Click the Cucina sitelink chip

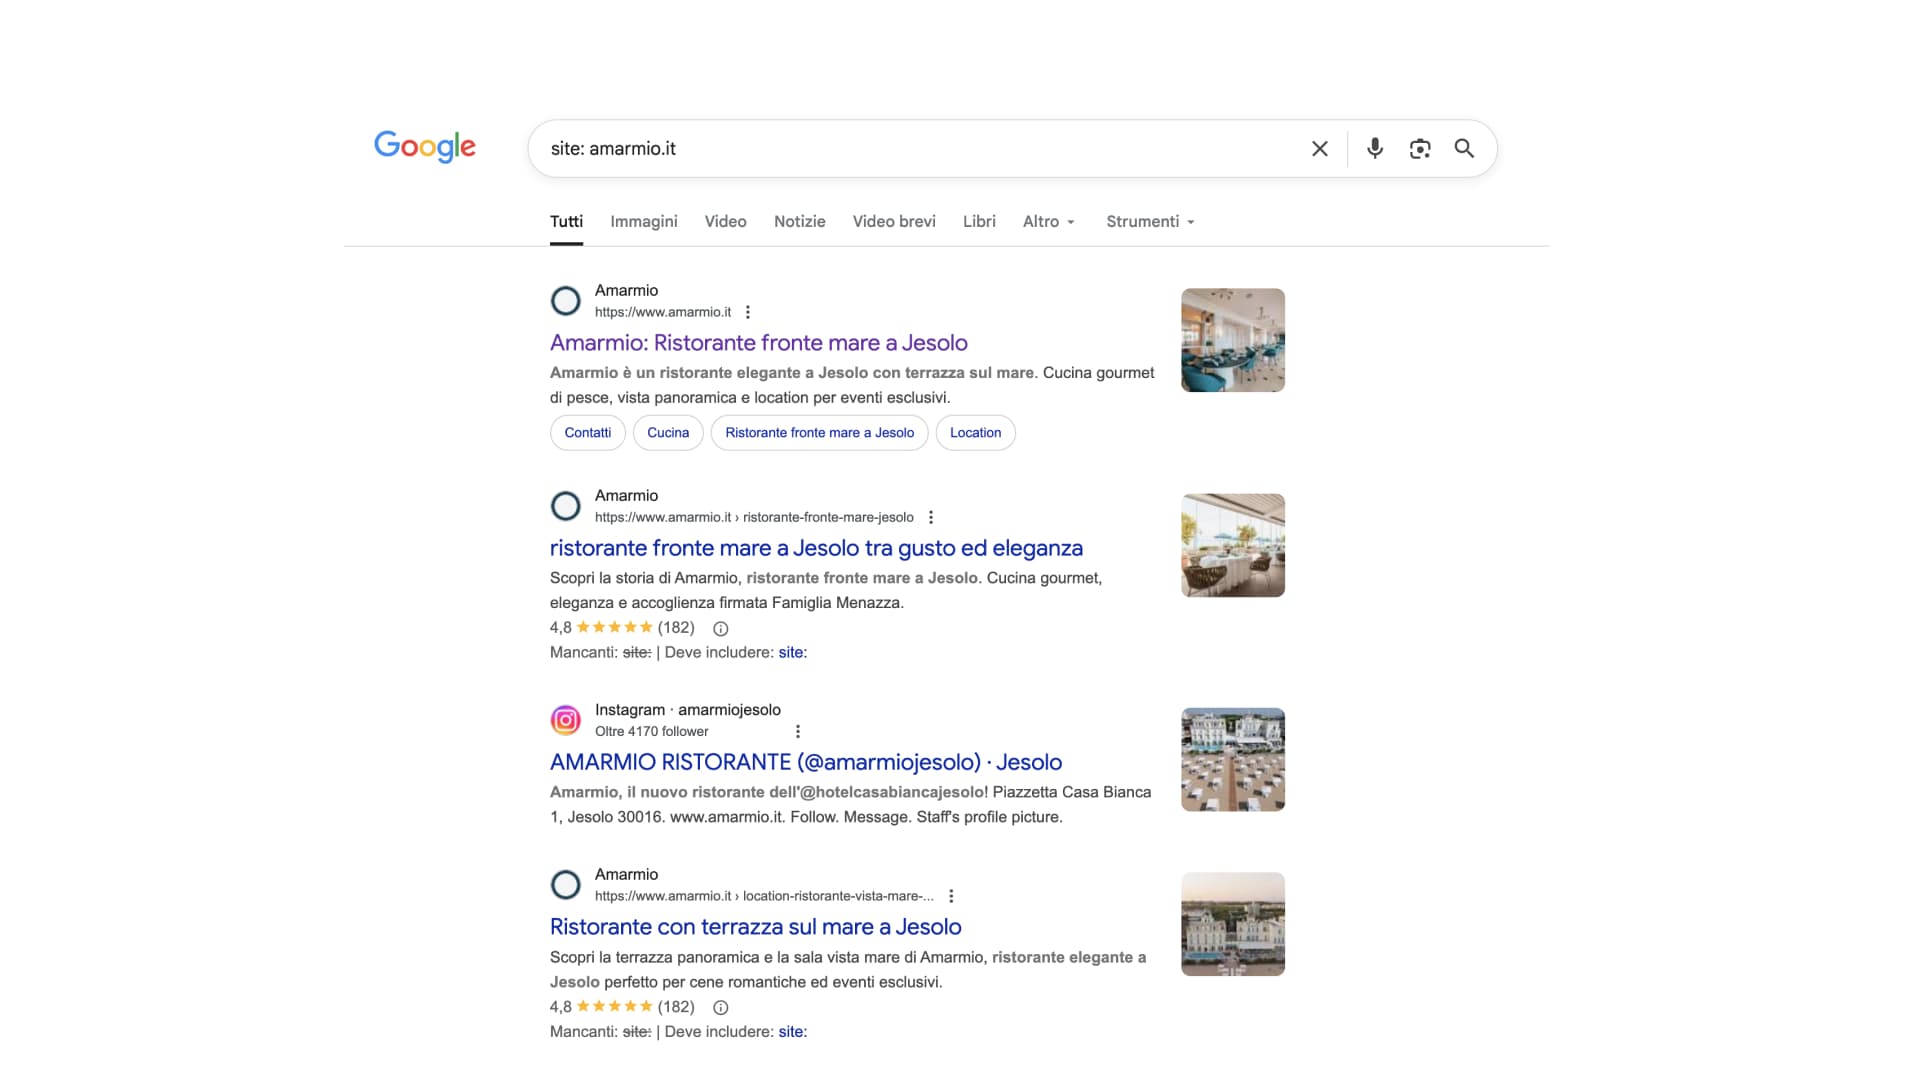(x=667, y=433)
